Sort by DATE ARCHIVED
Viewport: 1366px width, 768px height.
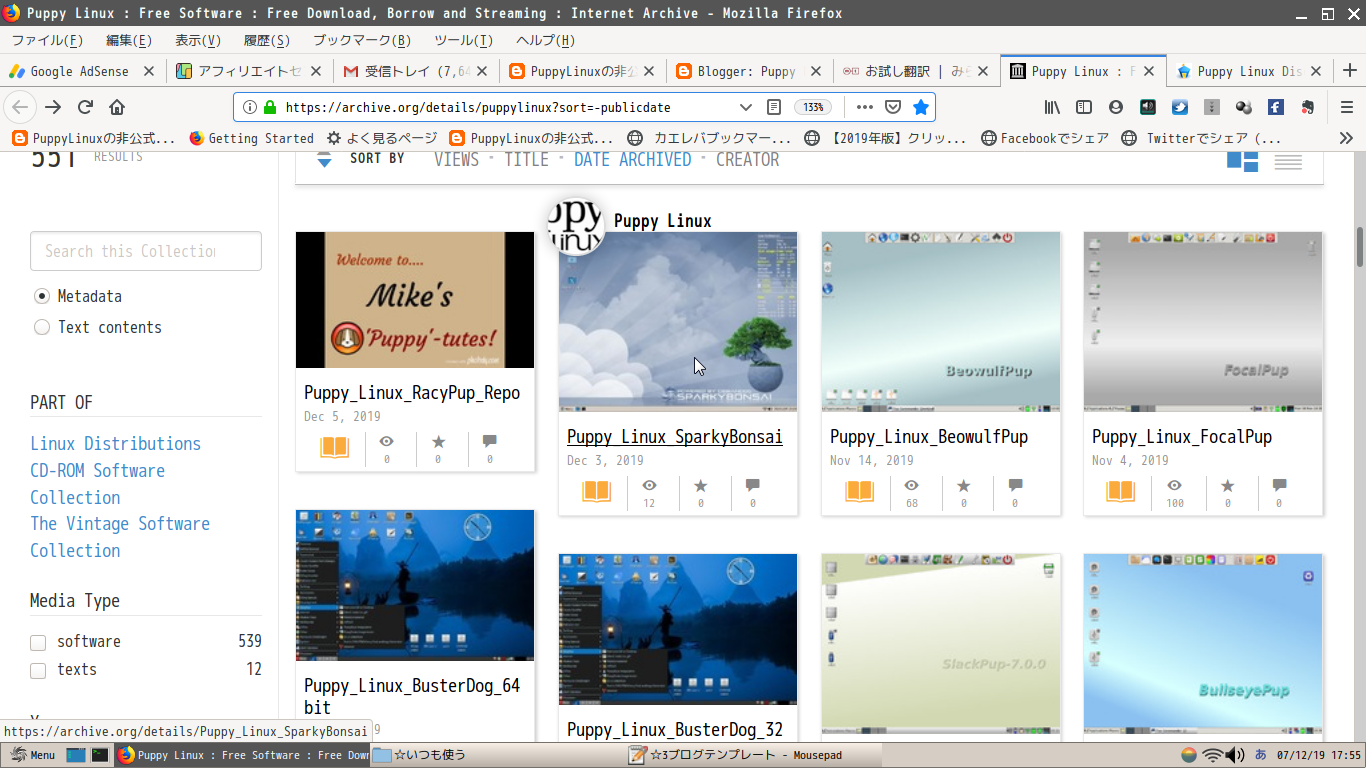632,159
